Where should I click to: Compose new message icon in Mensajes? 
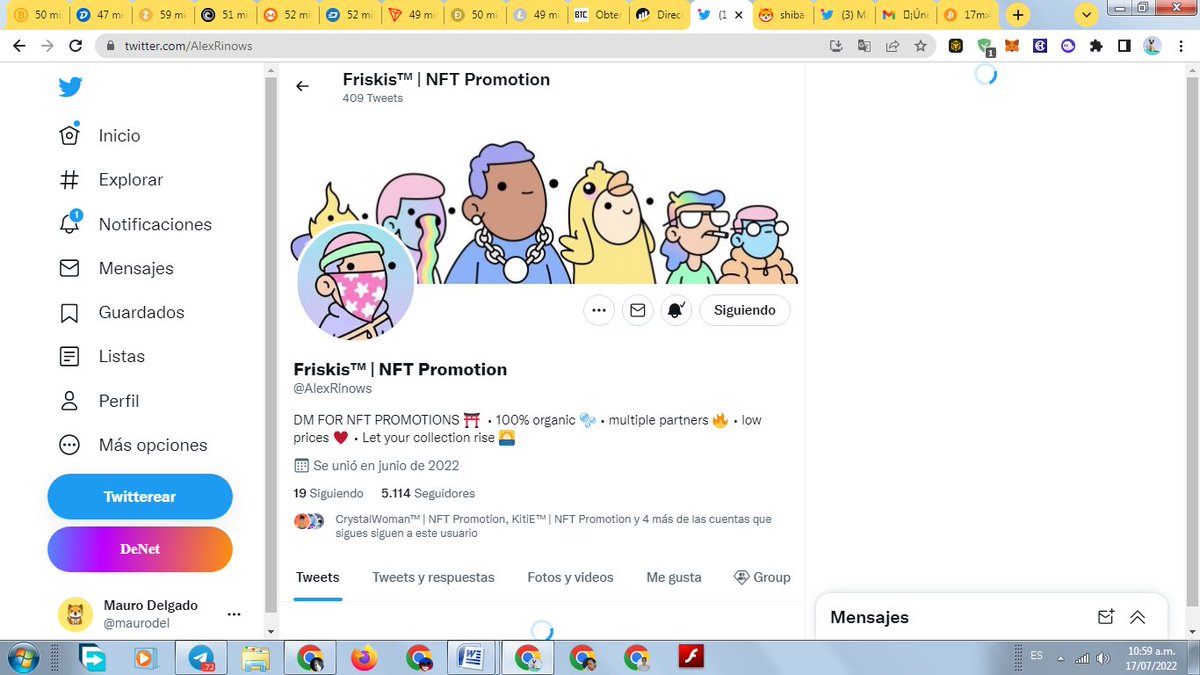coord(1105,617)
